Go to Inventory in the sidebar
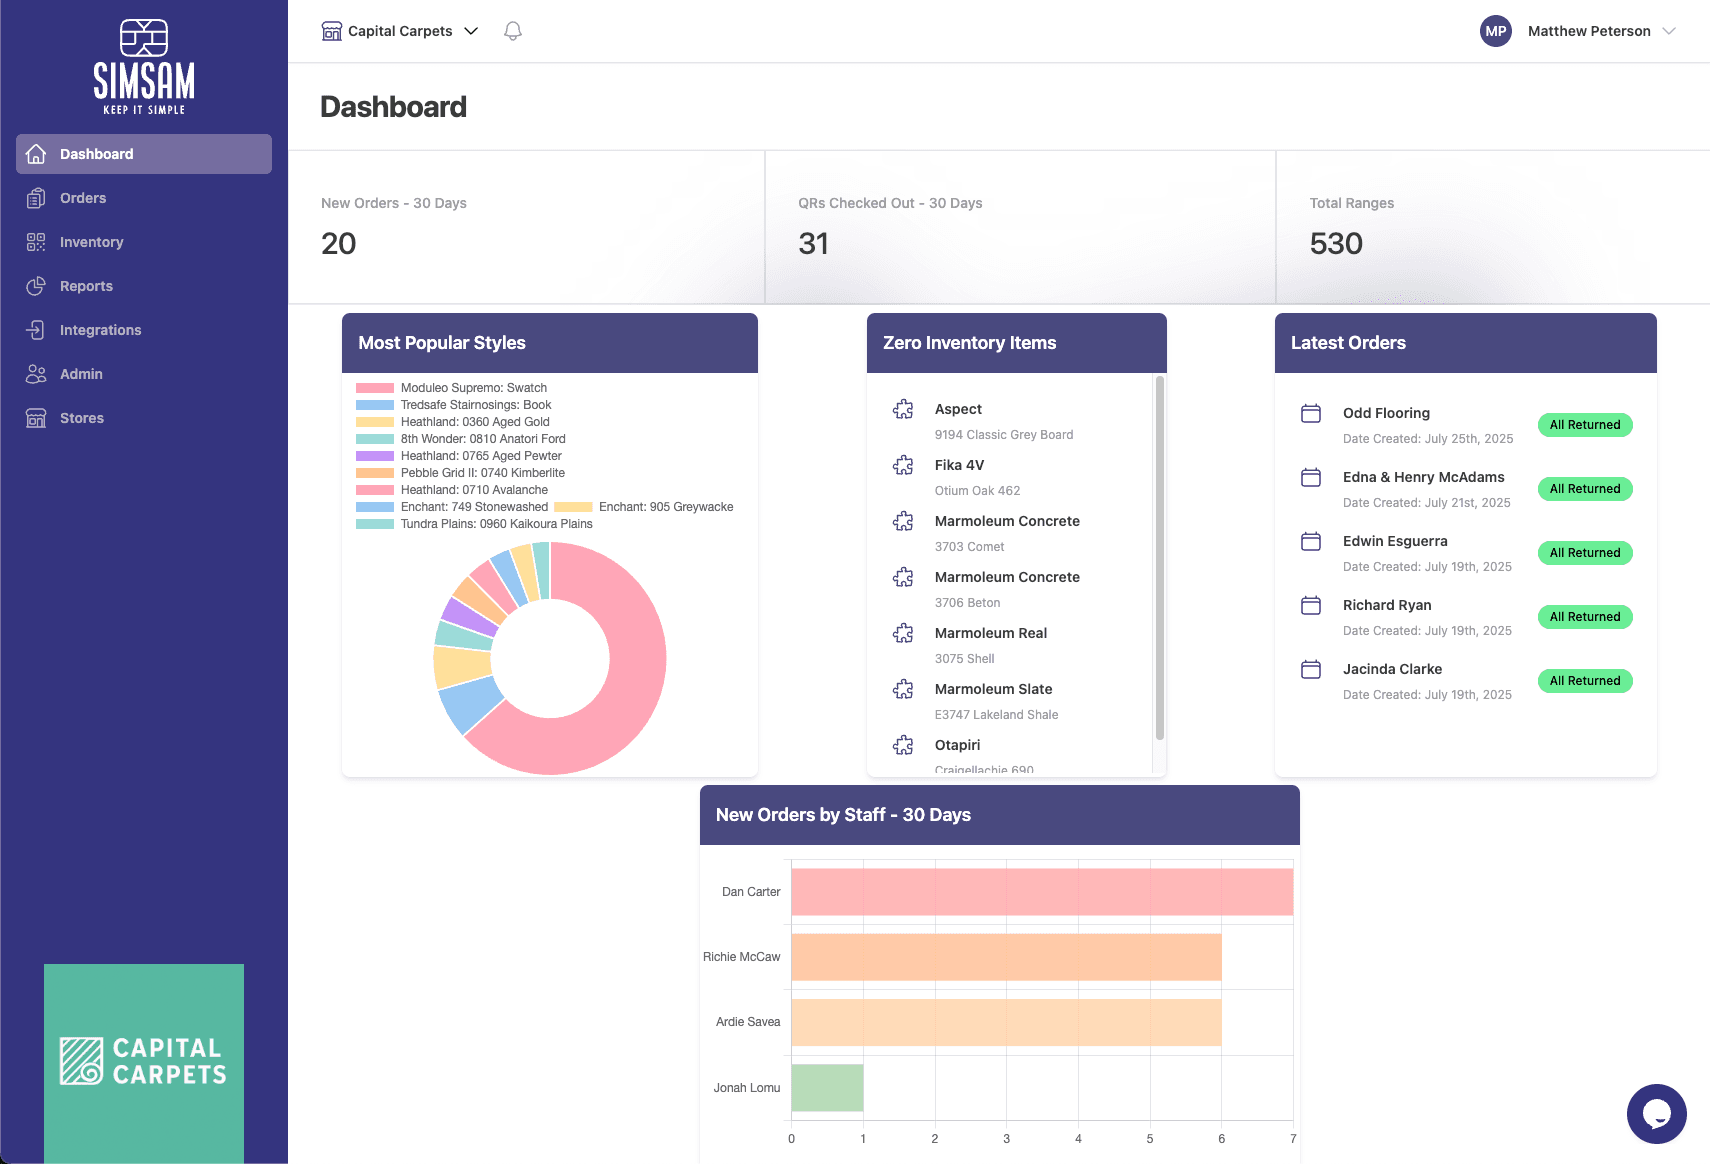 pos(91,242)
